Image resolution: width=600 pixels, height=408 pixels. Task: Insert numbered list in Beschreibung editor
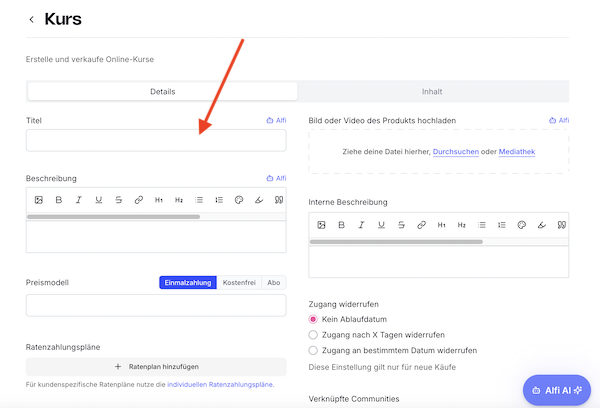point(219,200)
